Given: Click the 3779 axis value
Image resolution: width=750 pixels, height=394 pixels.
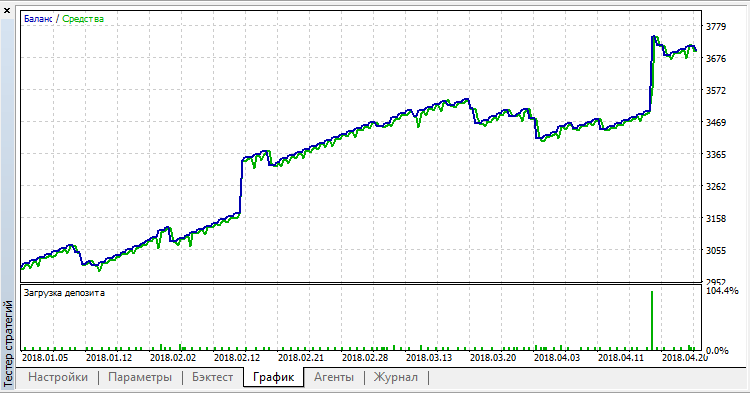Looking at the screenshot, I should tap(716, 27).
